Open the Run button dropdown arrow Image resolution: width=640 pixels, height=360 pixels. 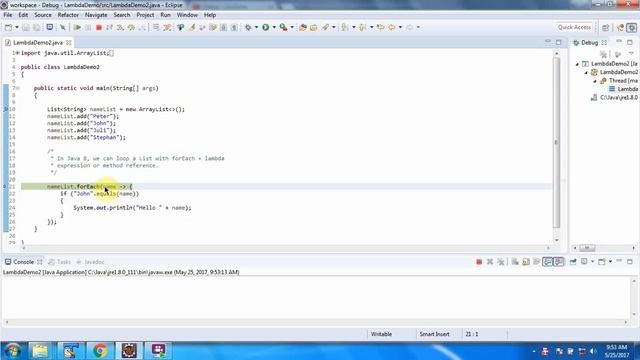(x=274, y=27)
